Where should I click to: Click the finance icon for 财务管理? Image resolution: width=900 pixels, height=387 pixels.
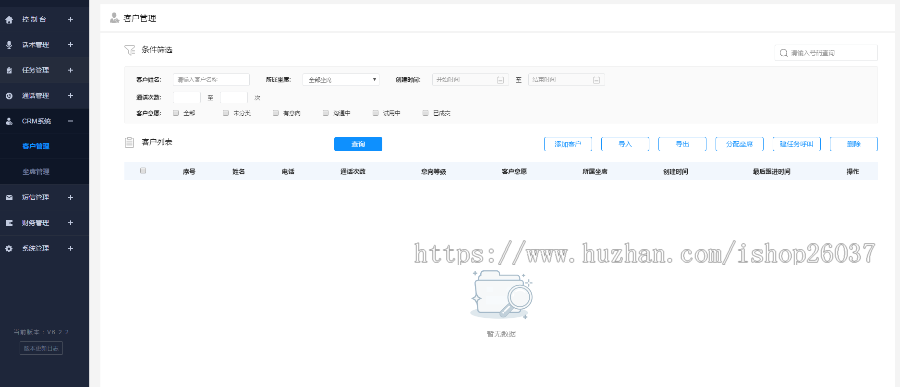[9, 223]
